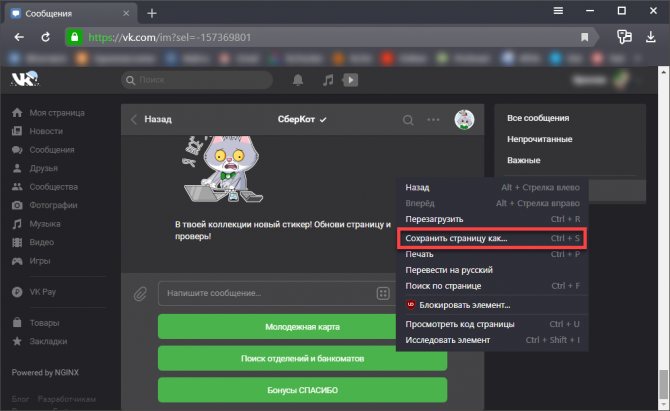This screenshot has height=411, width=670.
Task: Click the VK search field
Action: (197, 80)
